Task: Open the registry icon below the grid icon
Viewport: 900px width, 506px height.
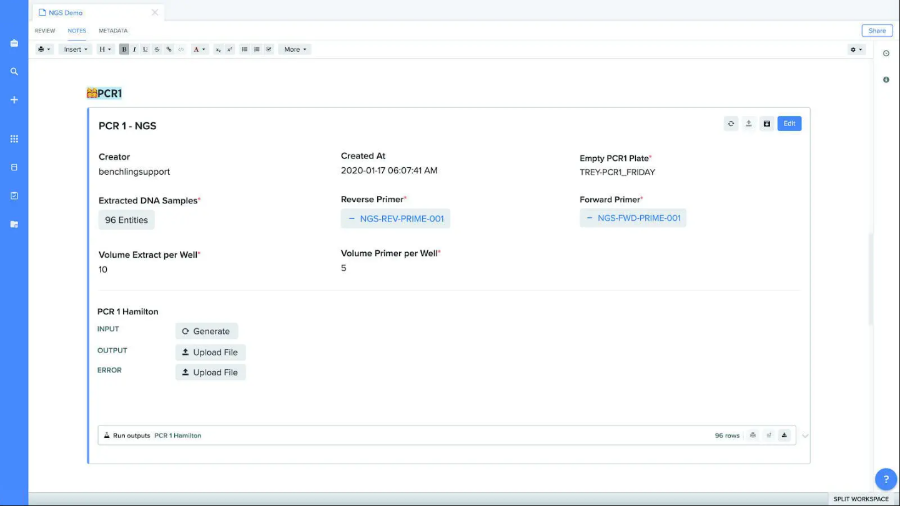Action: 14,168
